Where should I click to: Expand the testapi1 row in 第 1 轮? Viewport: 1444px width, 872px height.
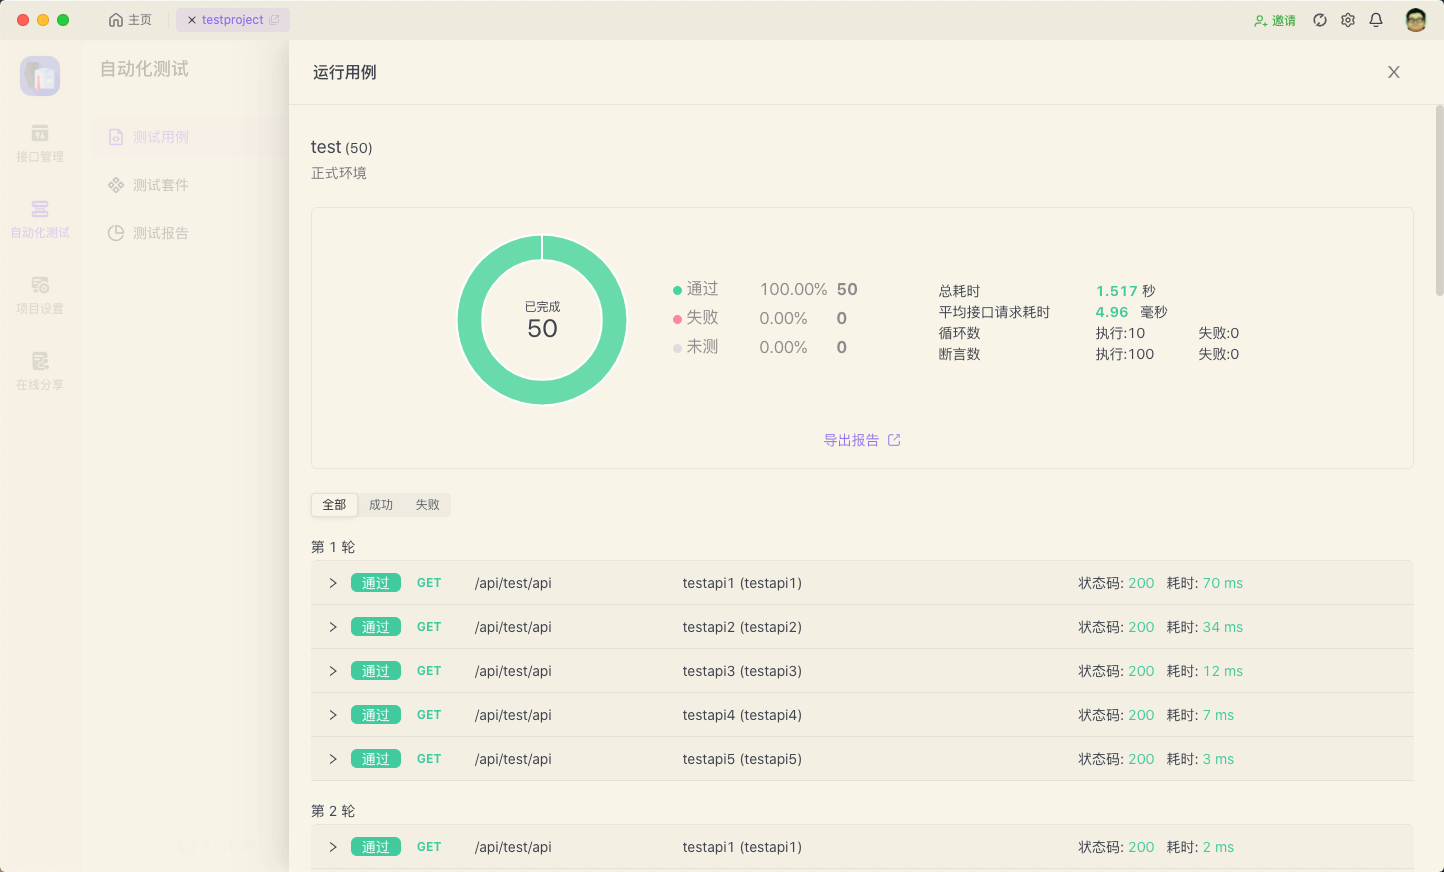pyautogui.click(x=333, y=583)
